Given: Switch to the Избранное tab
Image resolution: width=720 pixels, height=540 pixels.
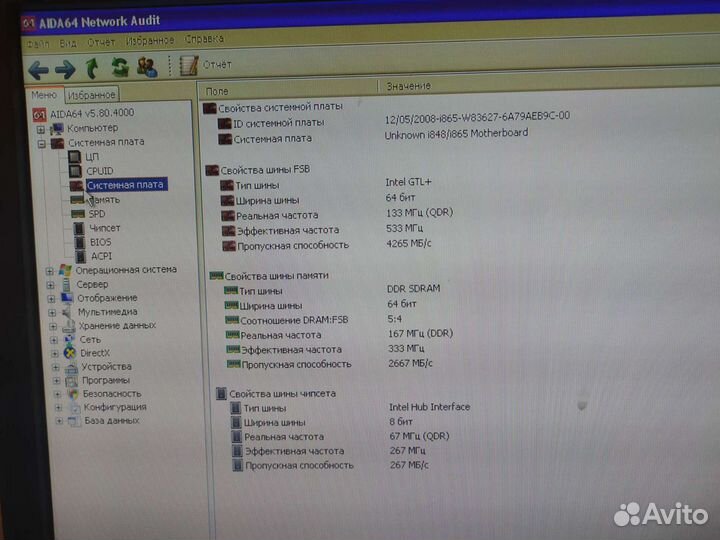Looking at the screenshot, I should click(x=92, y=95).
